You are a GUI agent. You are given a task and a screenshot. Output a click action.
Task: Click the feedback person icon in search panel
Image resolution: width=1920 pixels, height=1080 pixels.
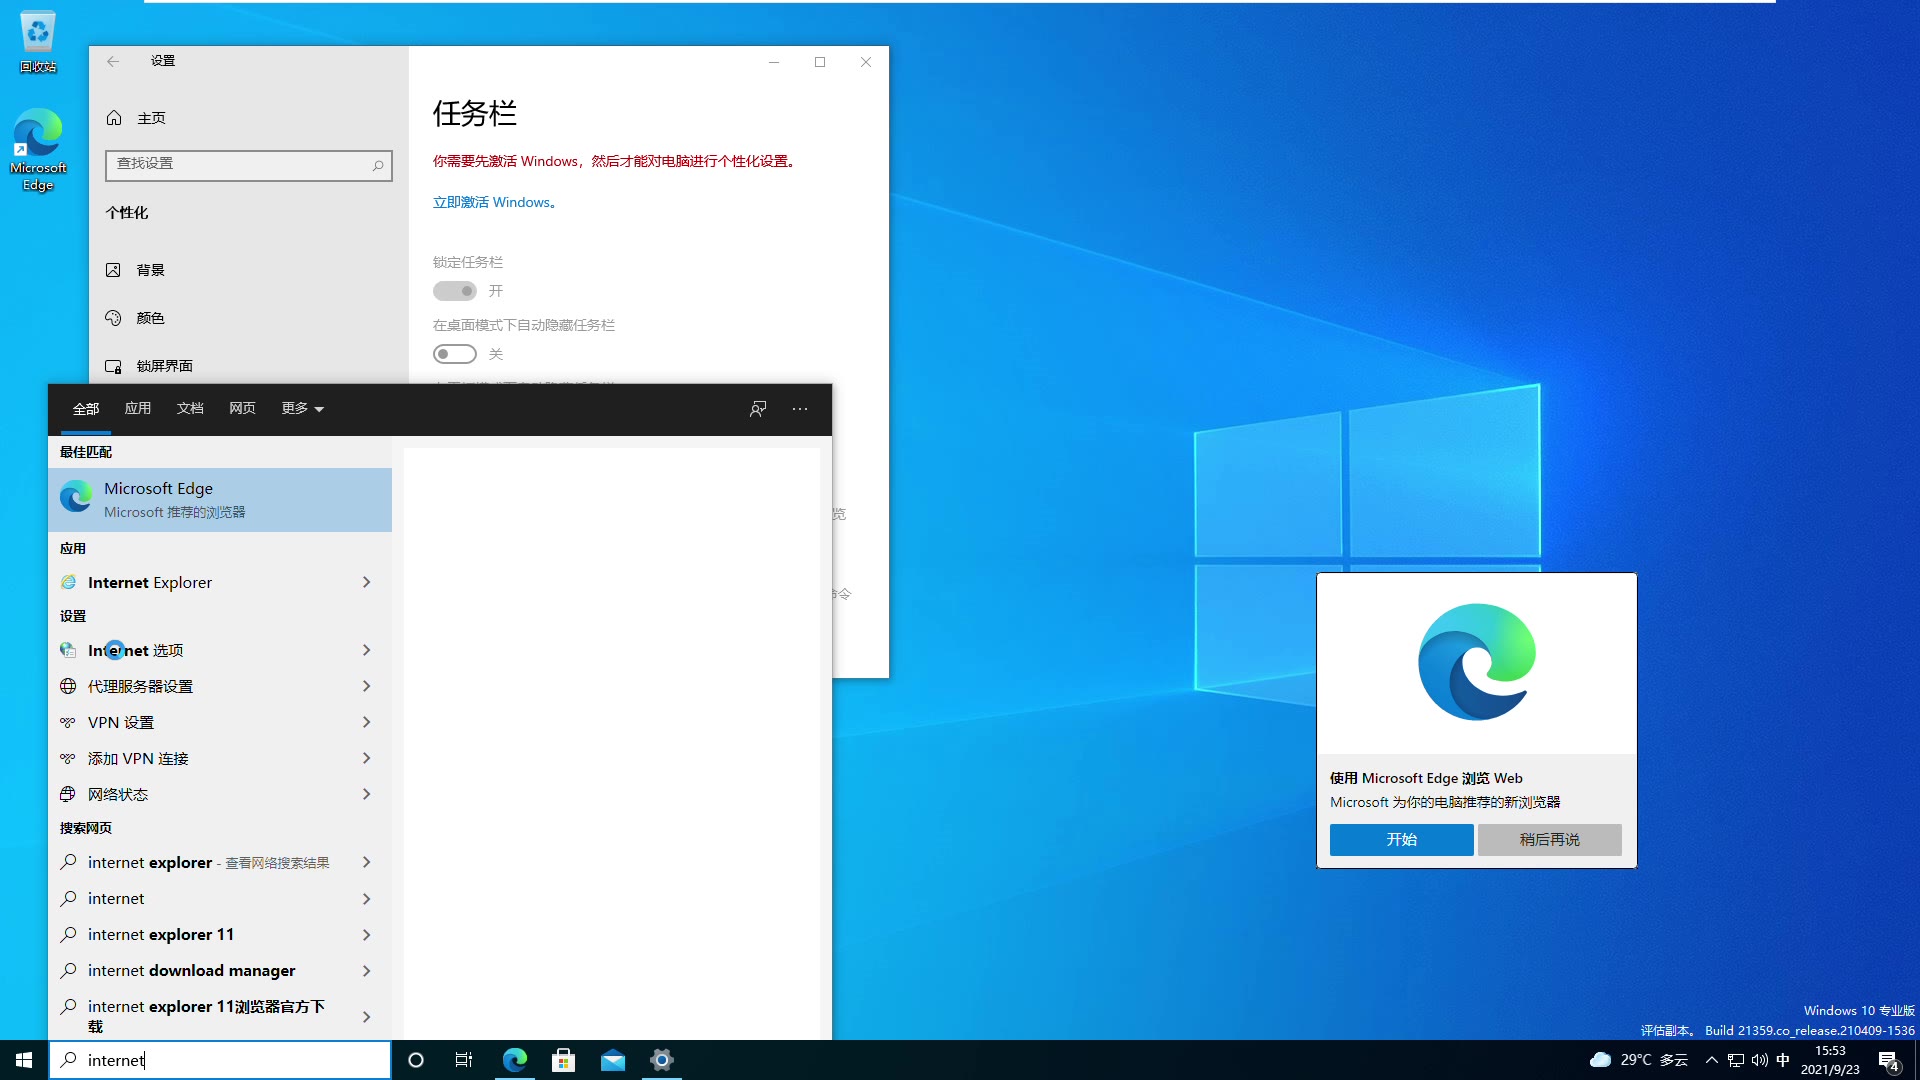point(758,409)
